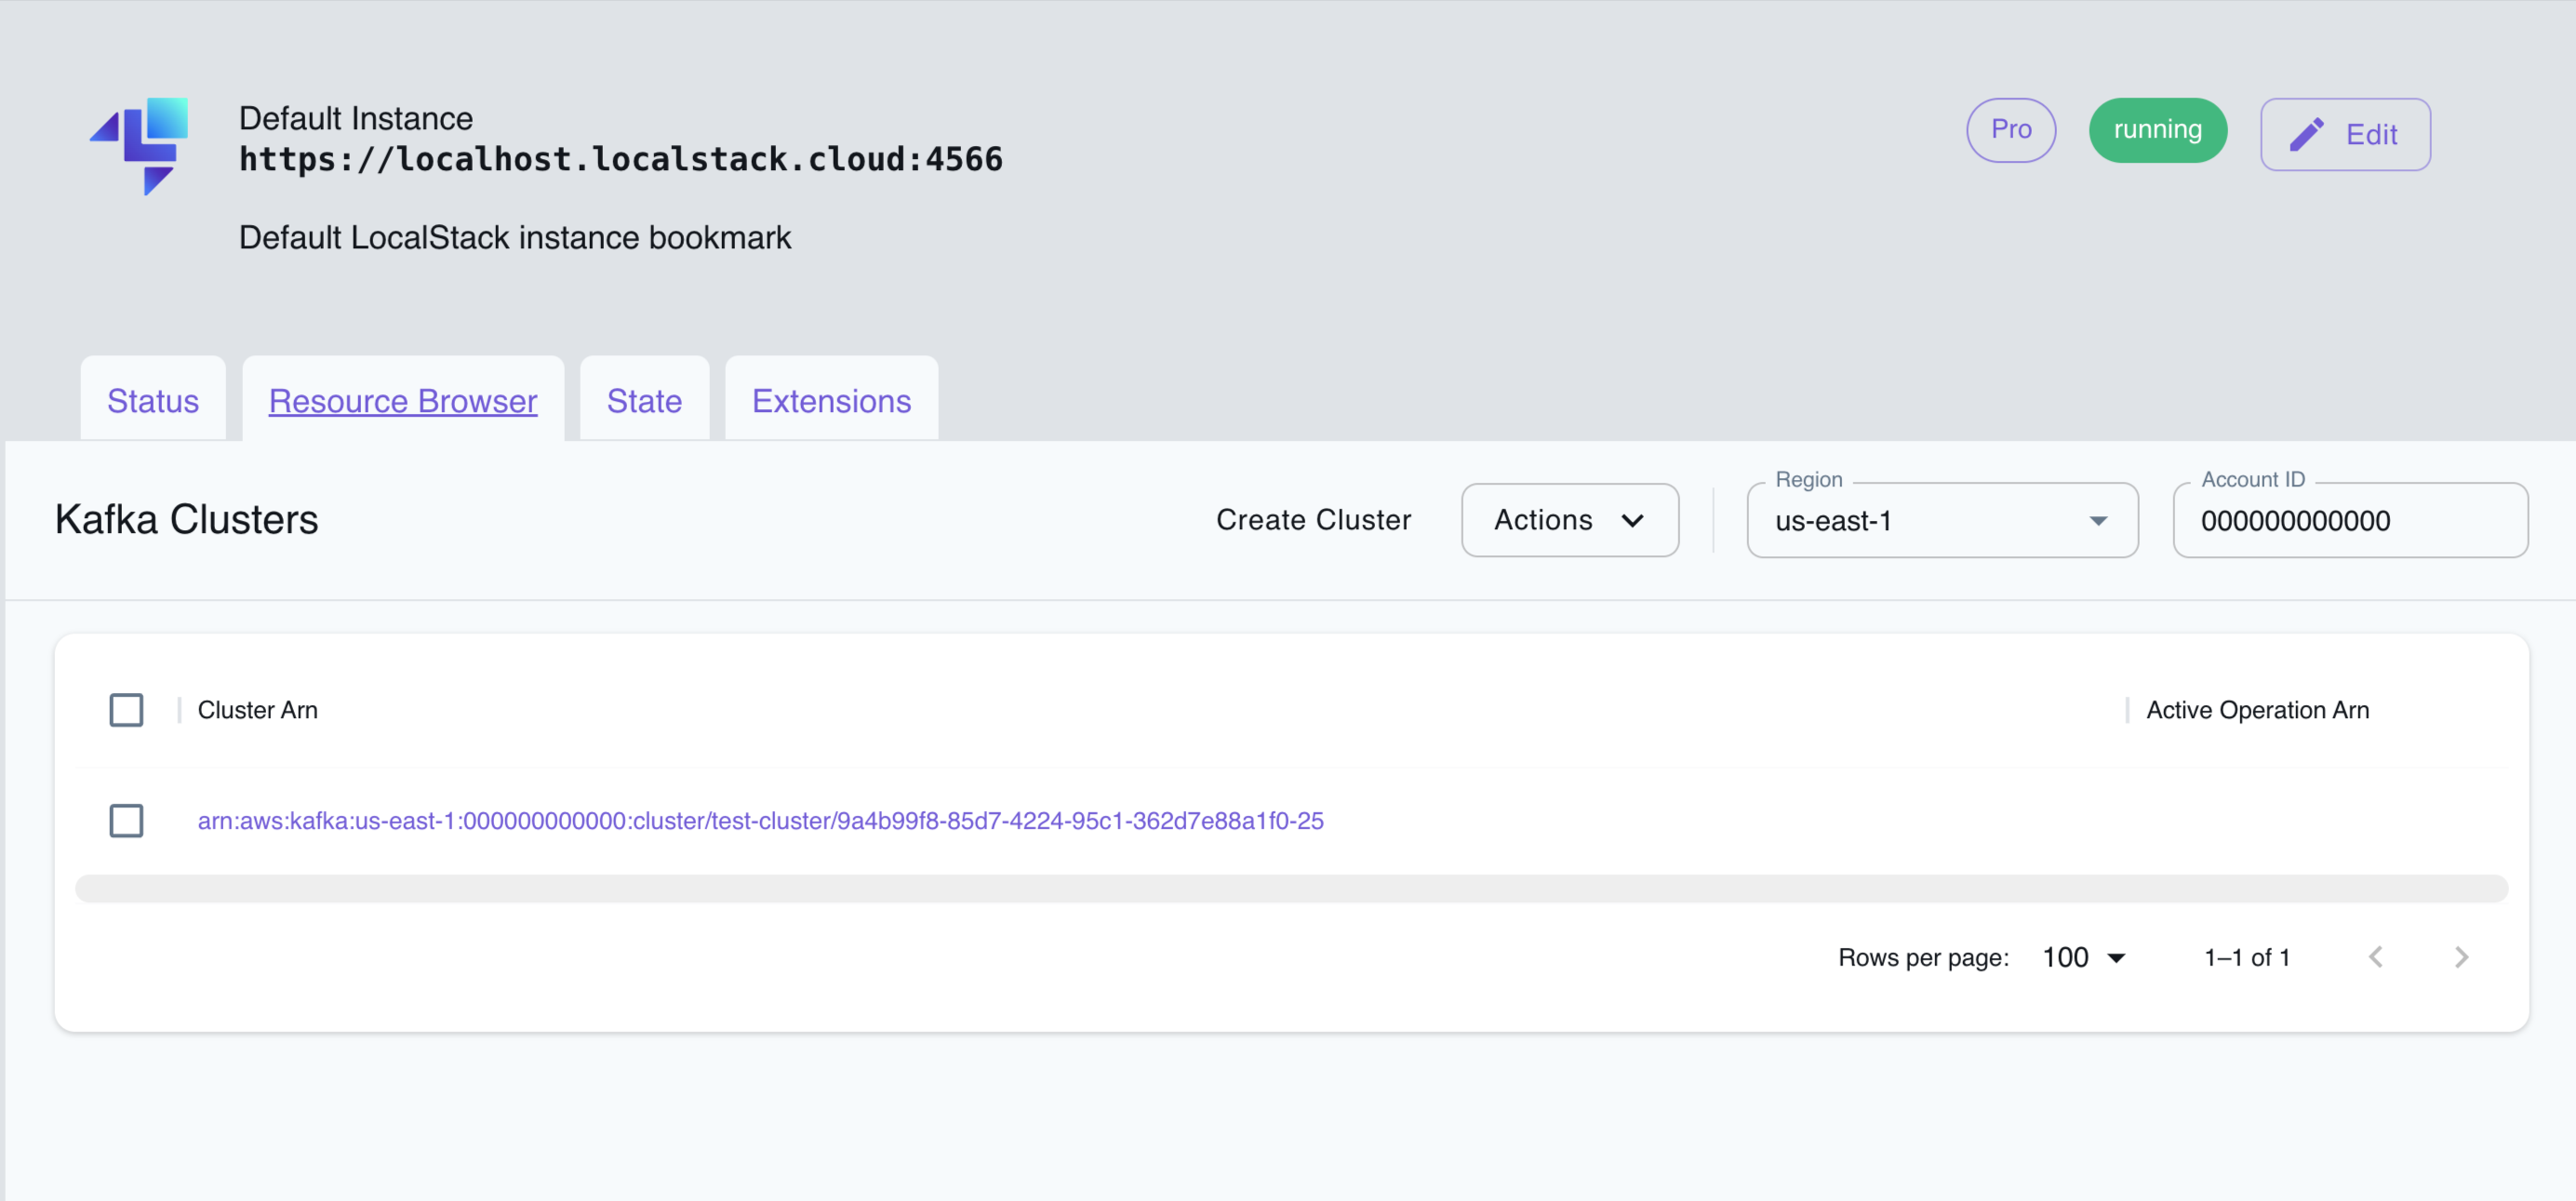Click the previous page chevron in pagination
The height and width of the screenshot is (1201, 2576).
pyautogui.click(x=2377, y=957)
